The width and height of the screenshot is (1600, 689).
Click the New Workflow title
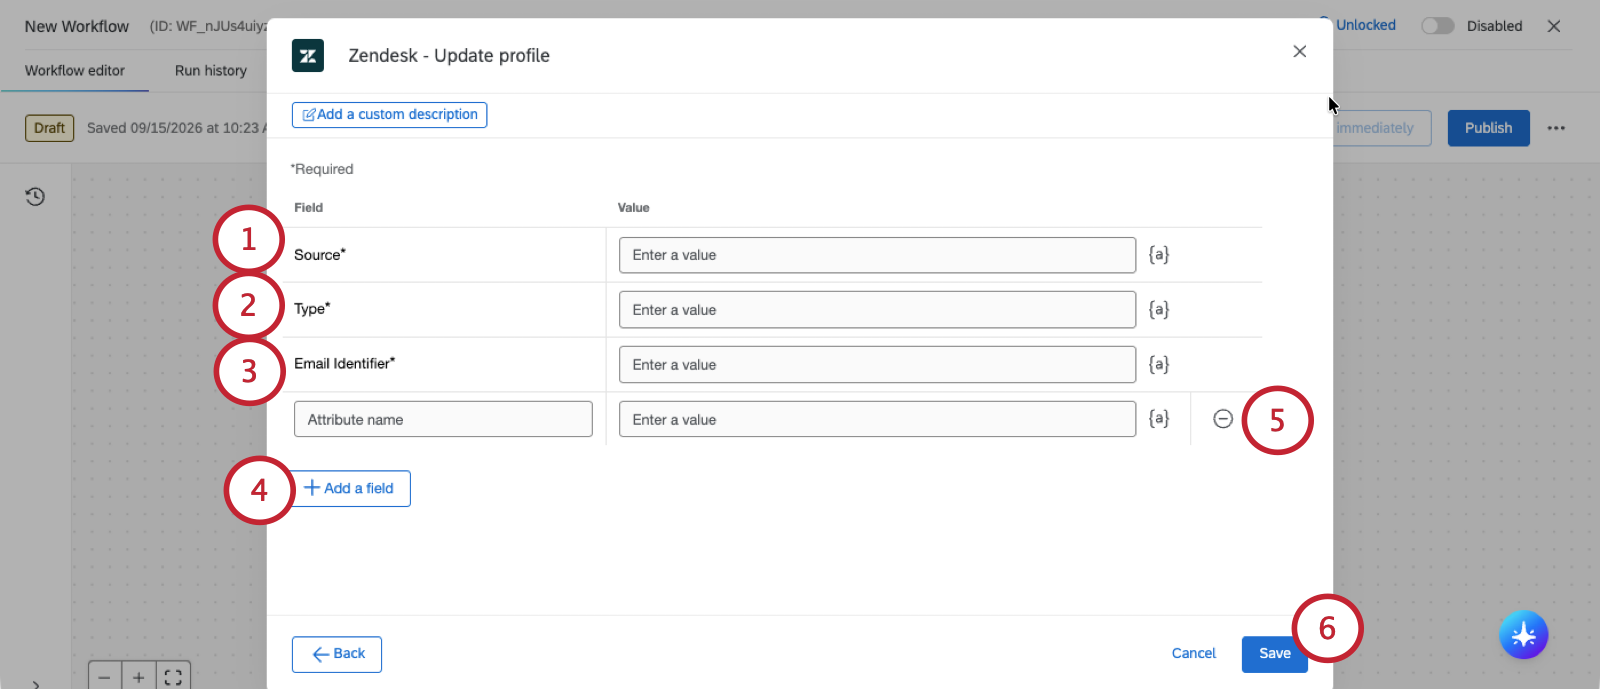click(x=77, y=26)
